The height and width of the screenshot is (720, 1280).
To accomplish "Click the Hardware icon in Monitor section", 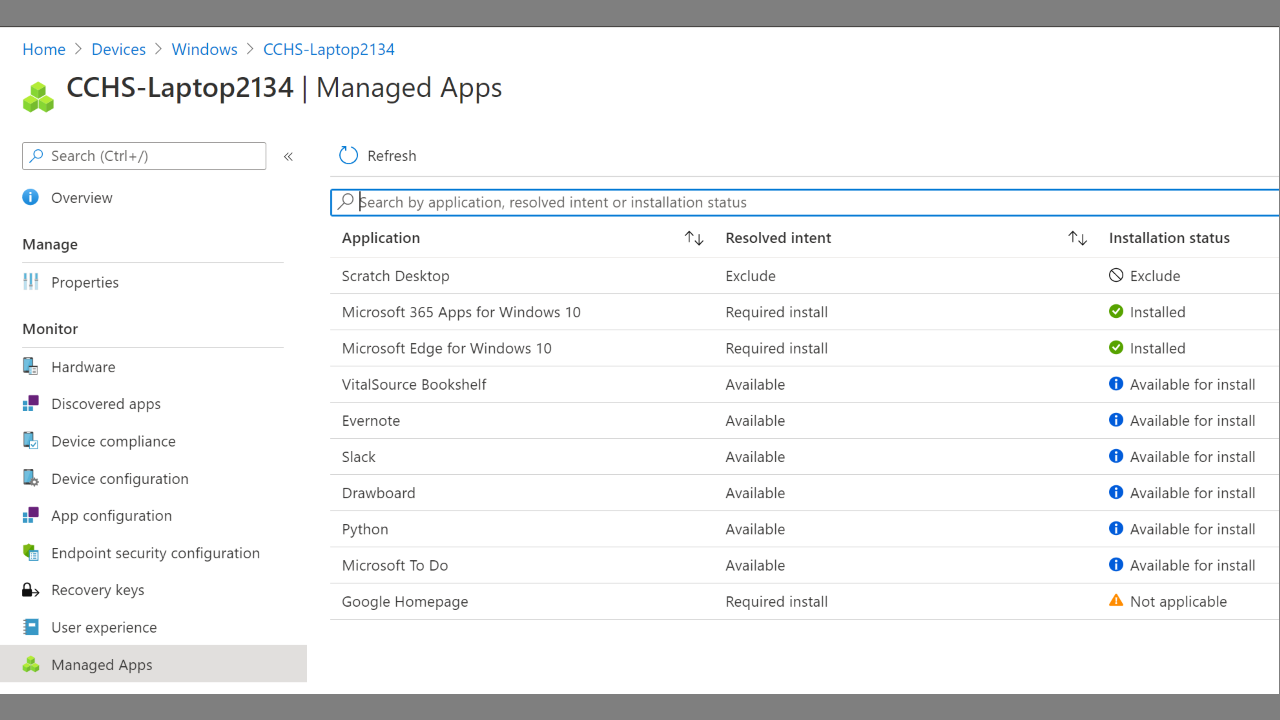I will (31, 367).
